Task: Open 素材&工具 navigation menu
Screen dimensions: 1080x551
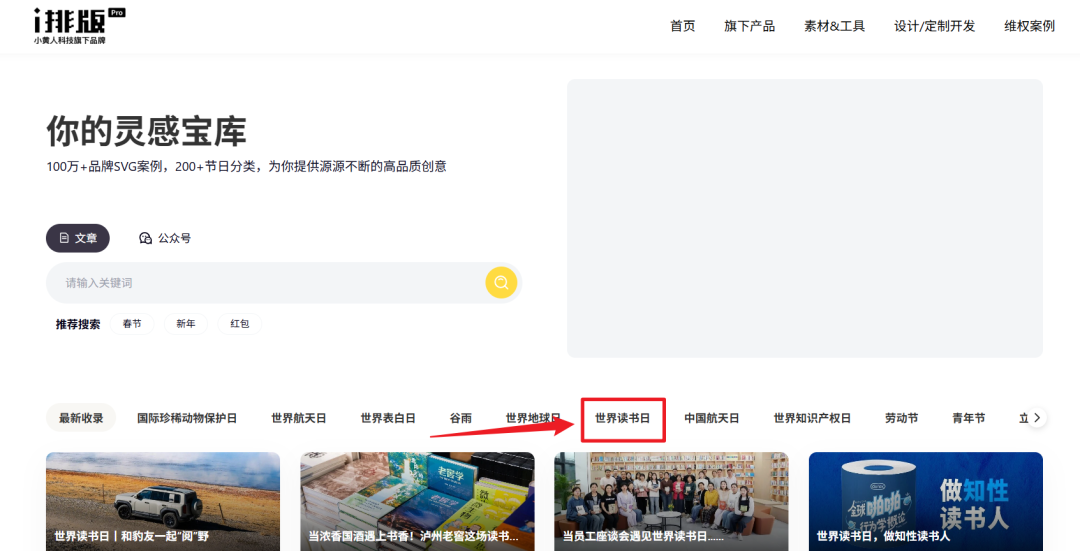Action: click(x=834, y=26)
